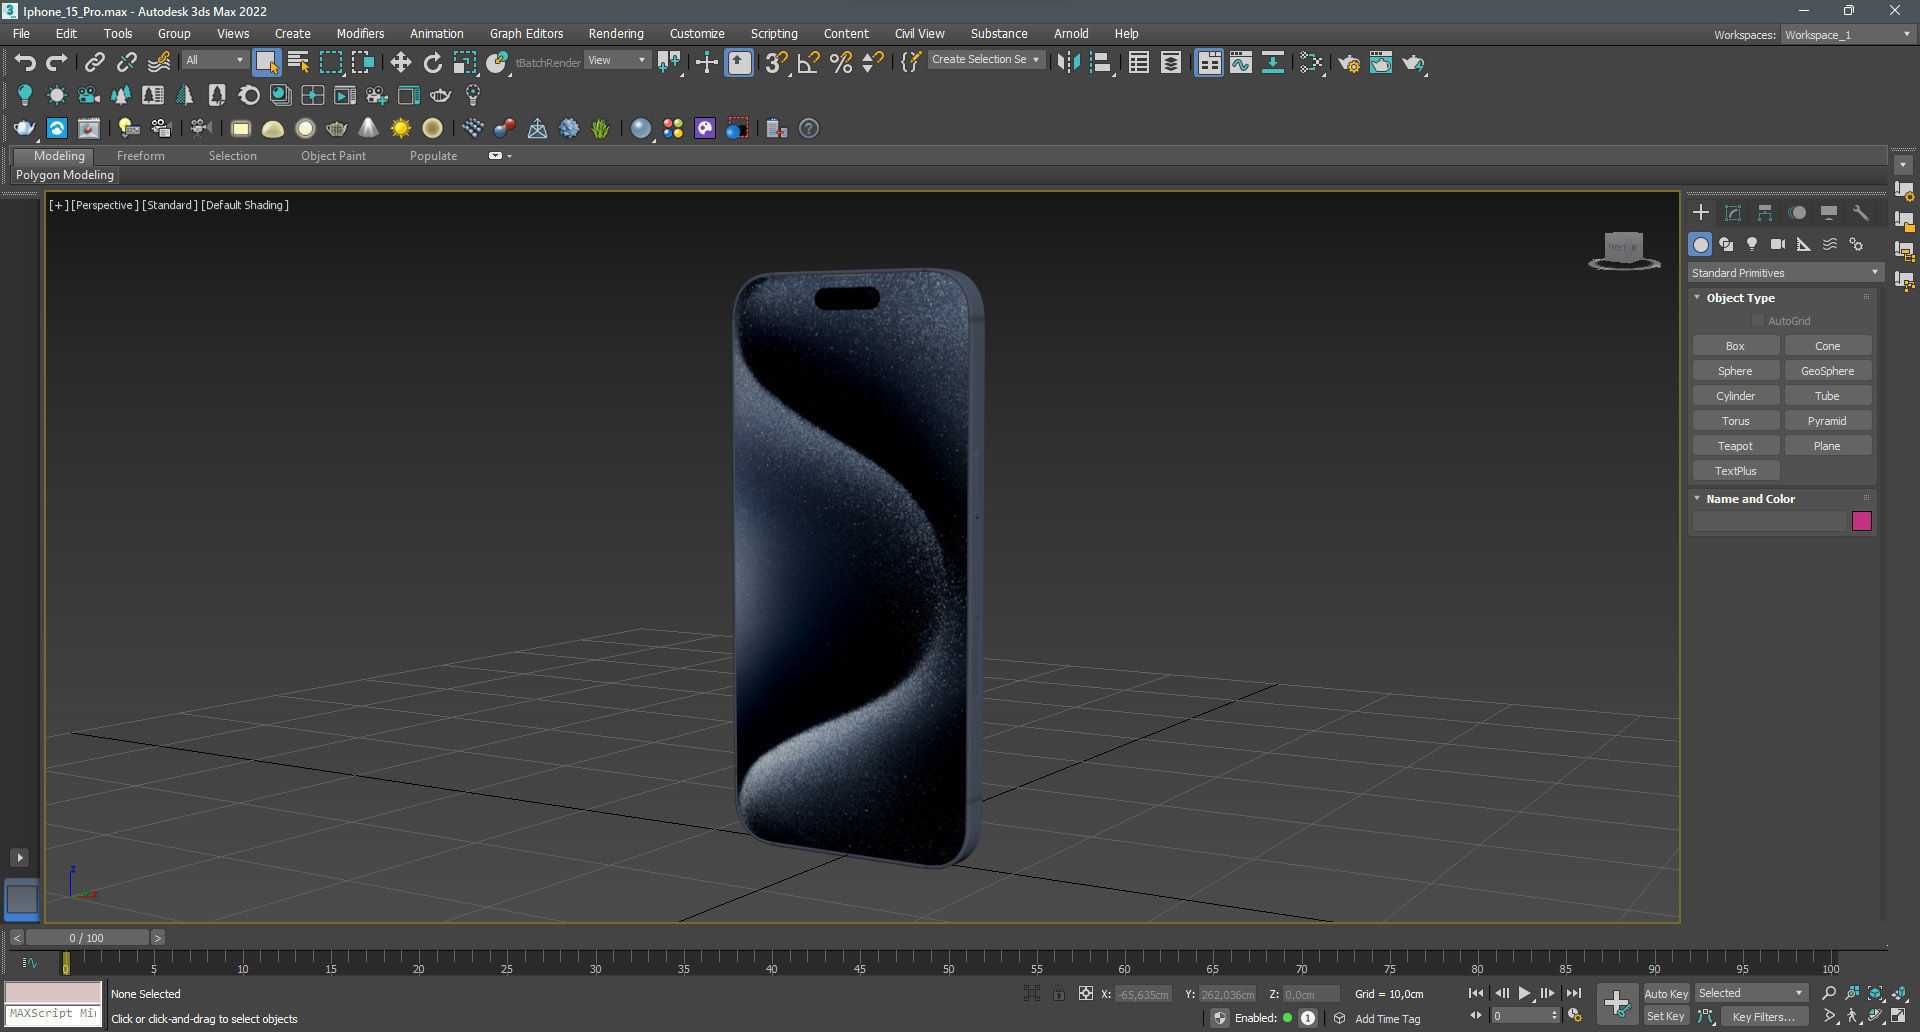The height and width of the screenshot is (1032, 1920).
Task: Open the Key Filters dialog
Action: point(1763,1017)
